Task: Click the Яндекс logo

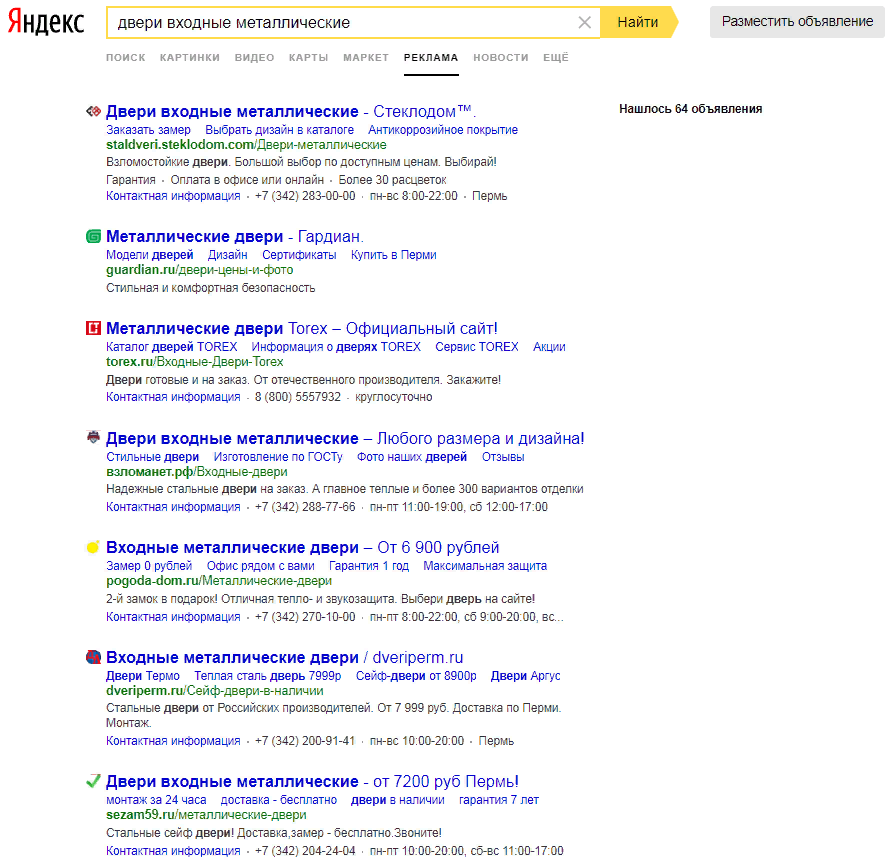Action: 46,22
